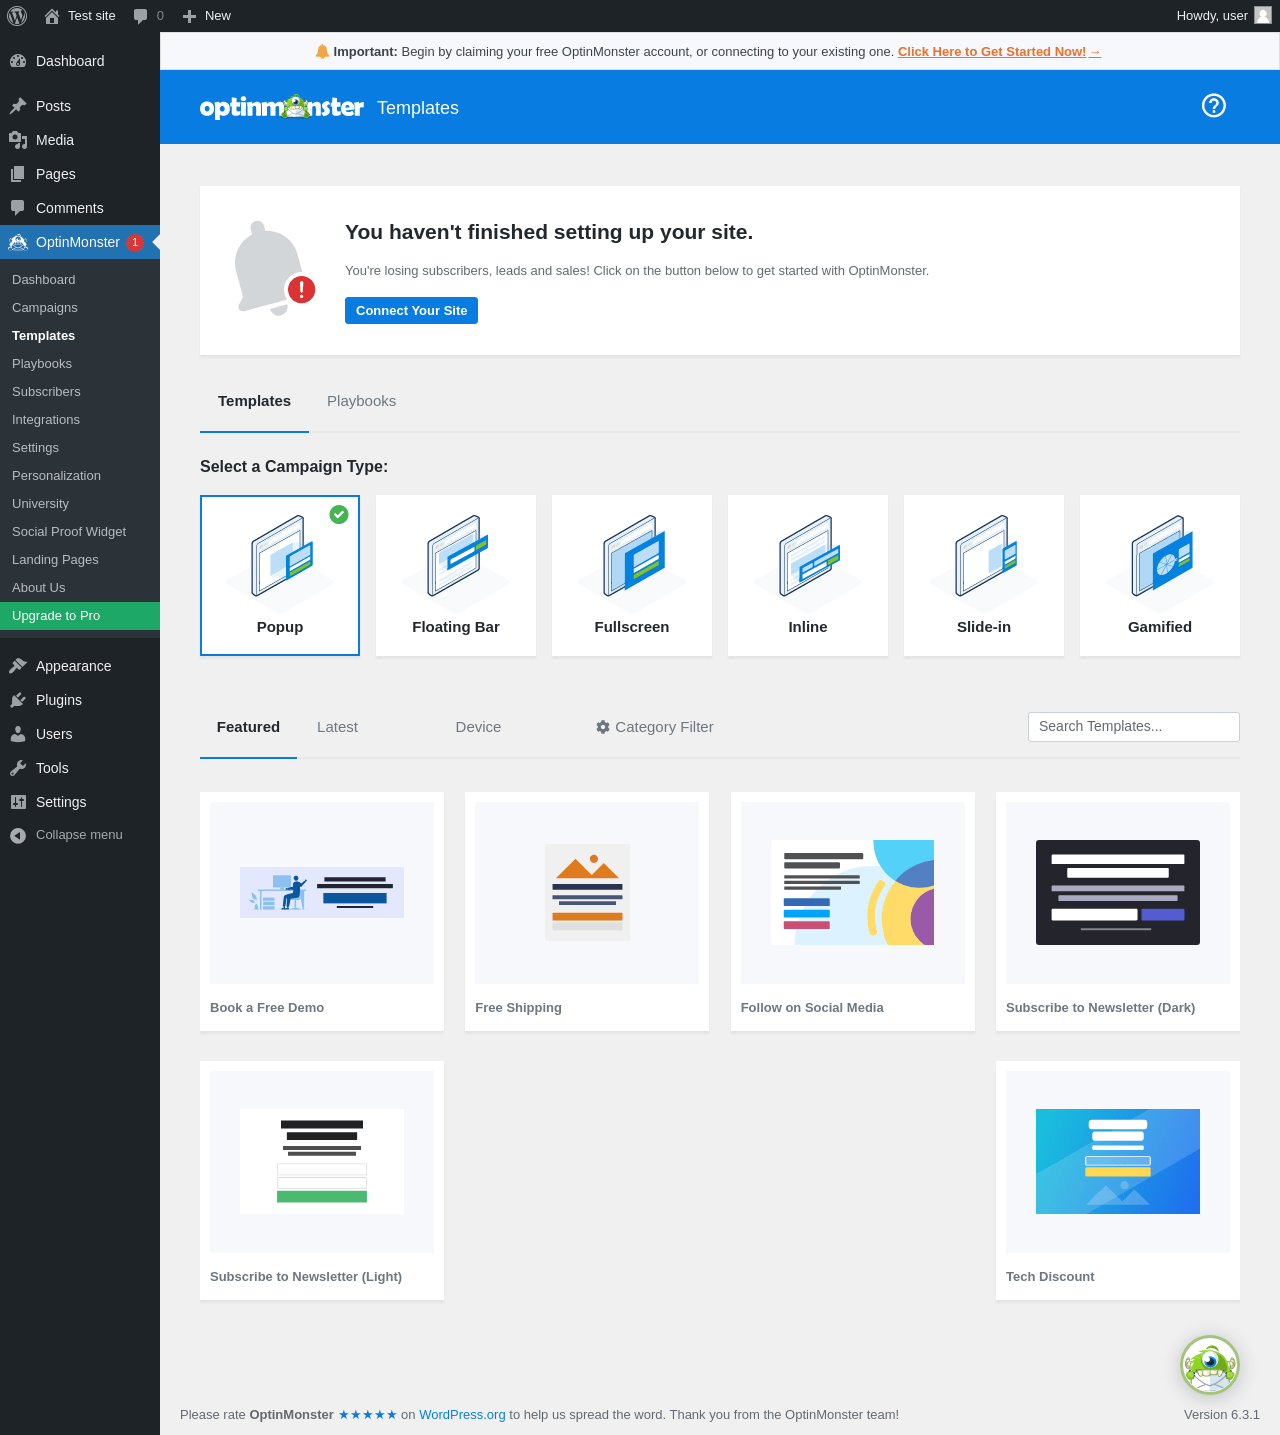Screen dimensions: 1280x1435
Task: Open the Category Filter option
Action: [655, 727]
